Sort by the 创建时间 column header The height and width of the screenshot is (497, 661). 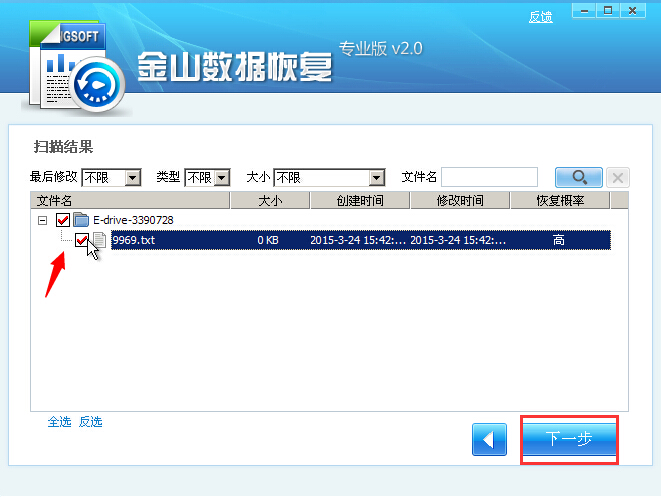[x=360, y=200]
